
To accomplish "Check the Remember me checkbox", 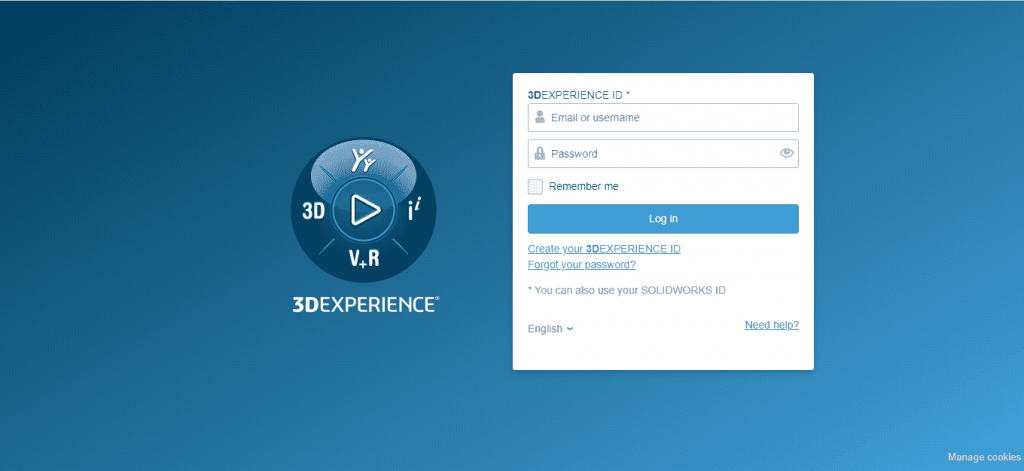I will (536, 187).
